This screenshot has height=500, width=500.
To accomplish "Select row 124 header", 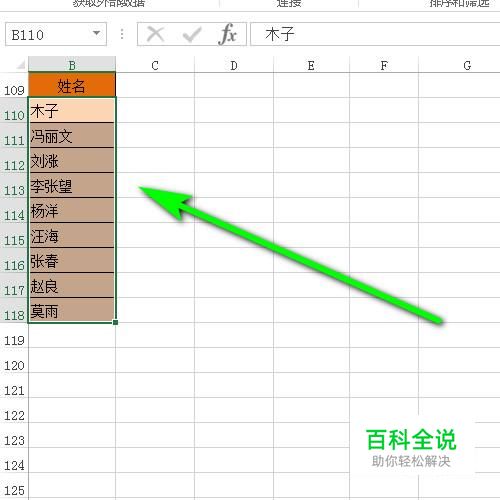I will pos(14,460).
